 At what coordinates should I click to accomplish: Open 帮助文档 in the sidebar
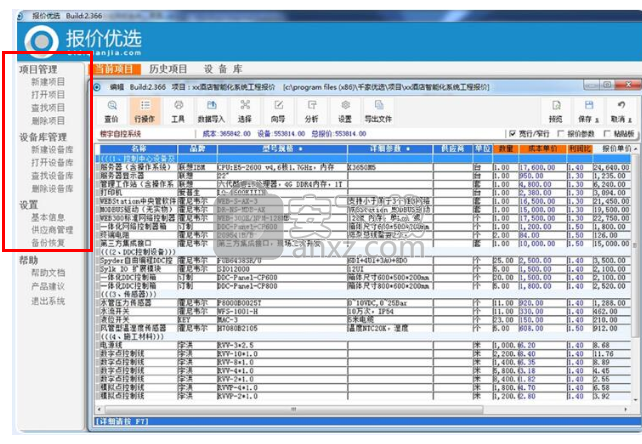tap(48, 273)
